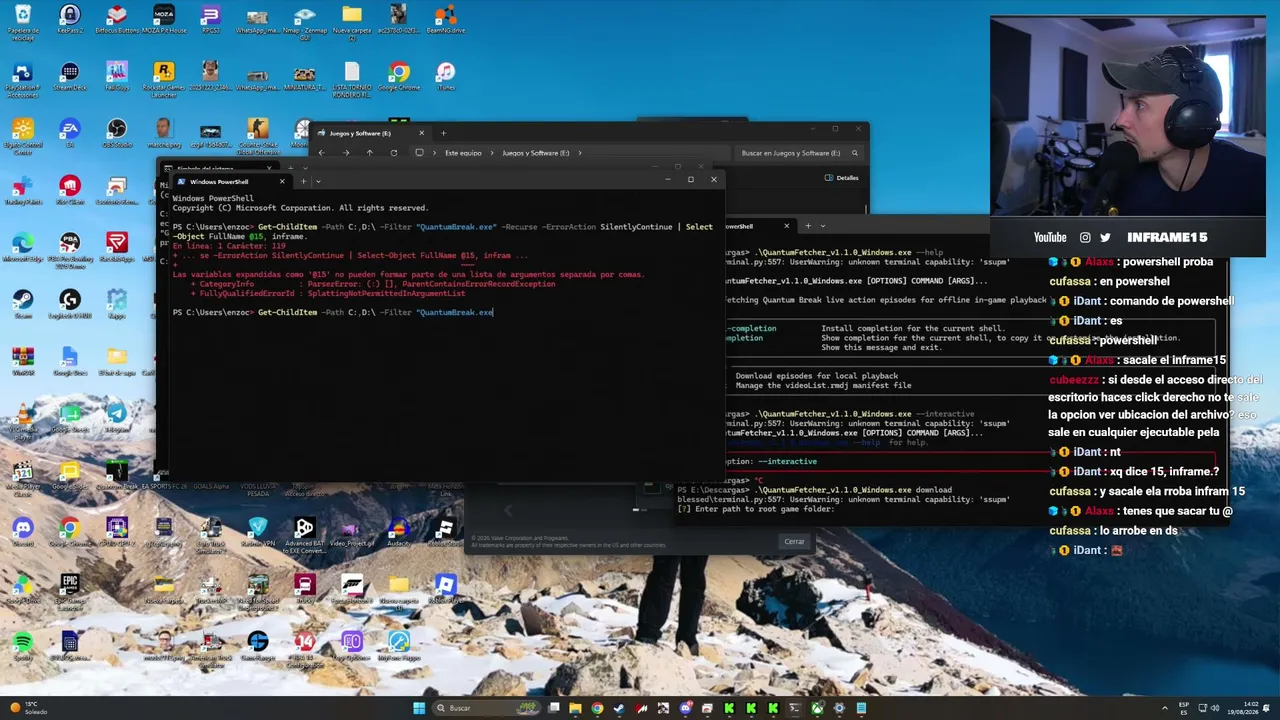Add a new tab in the background terminal
This screenshot has height=720, width=1280.
808,226
